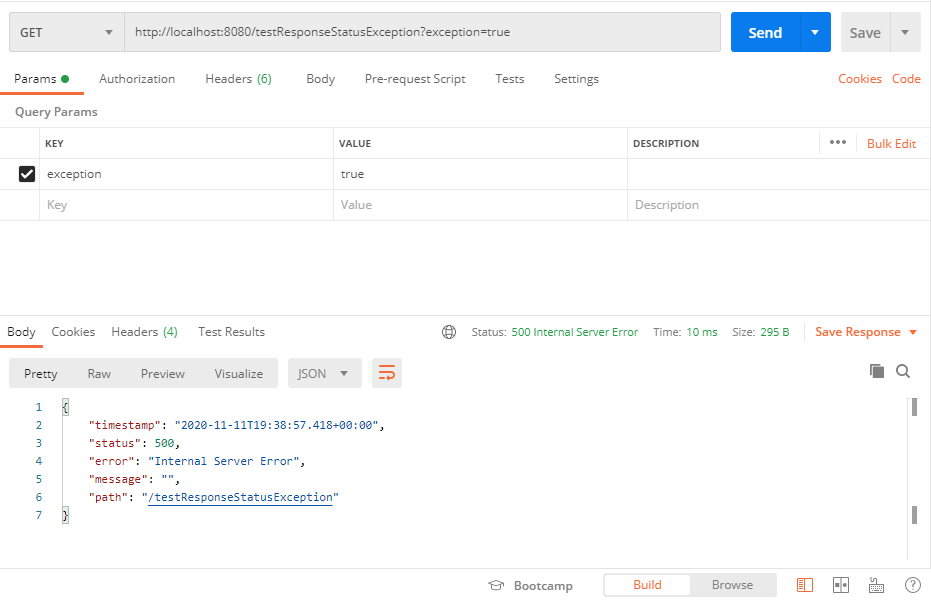Screen dimensions: 931x601
Task: Open the Authorization tab
Action: (137, 79)
